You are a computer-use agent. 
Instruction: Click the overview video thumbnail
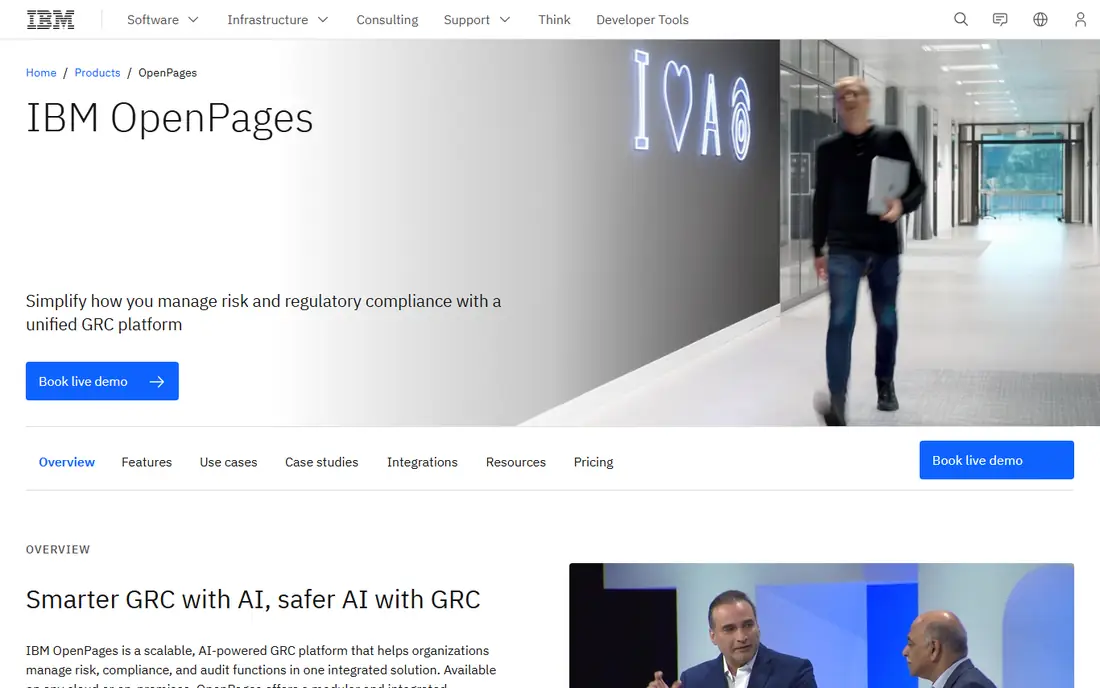[x=821, y=626]
